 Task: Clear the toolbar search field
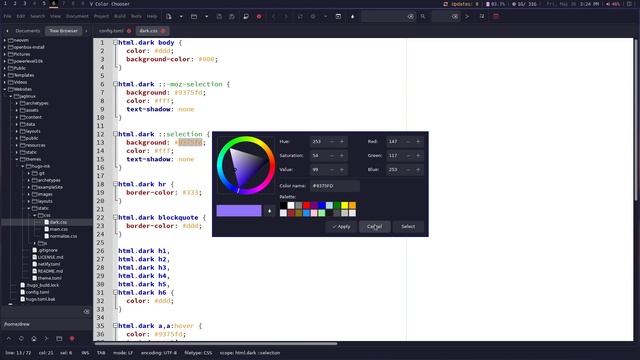(x=411, y=17)
